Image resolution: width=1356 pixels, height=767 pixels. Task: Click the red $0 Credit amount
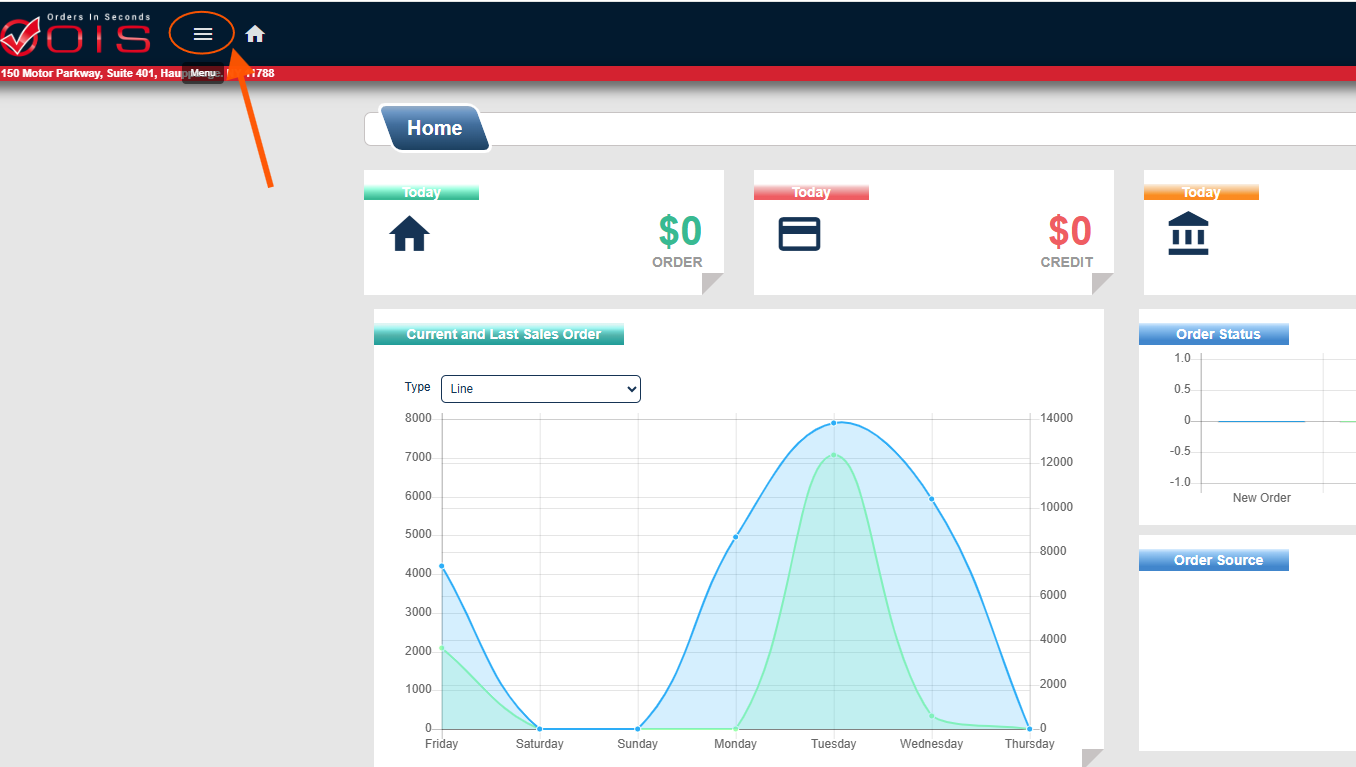point(1070,232)
